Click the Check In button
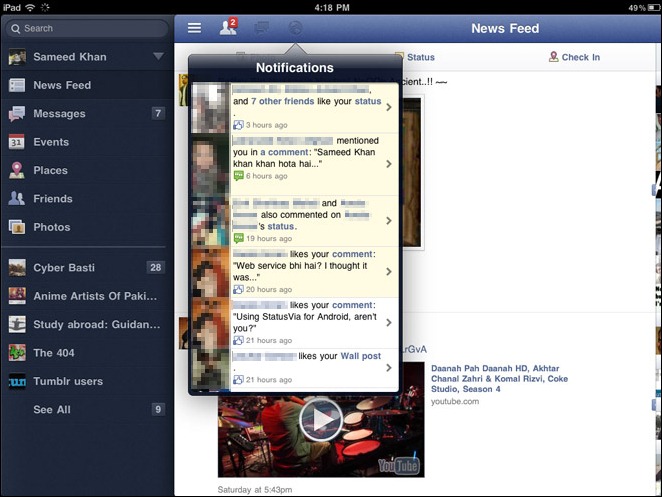Screen dimensions: 662x497 (x=574, y=57)
